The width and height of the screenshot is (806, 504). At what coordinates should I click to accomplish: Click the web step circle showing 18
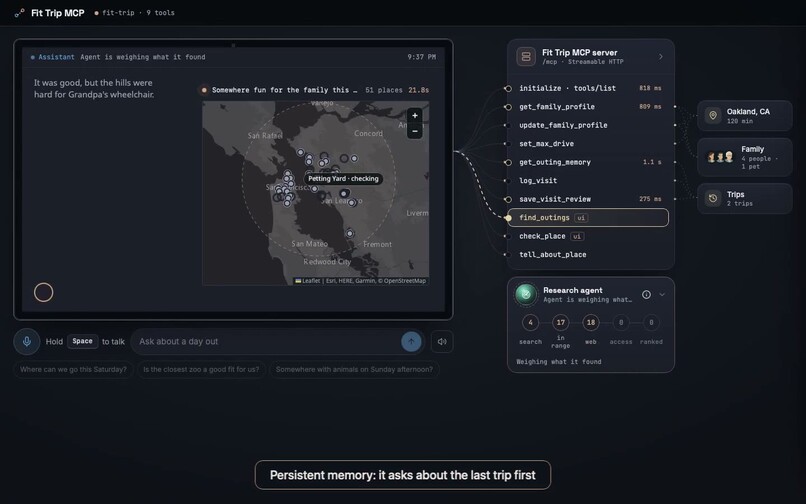591,322
